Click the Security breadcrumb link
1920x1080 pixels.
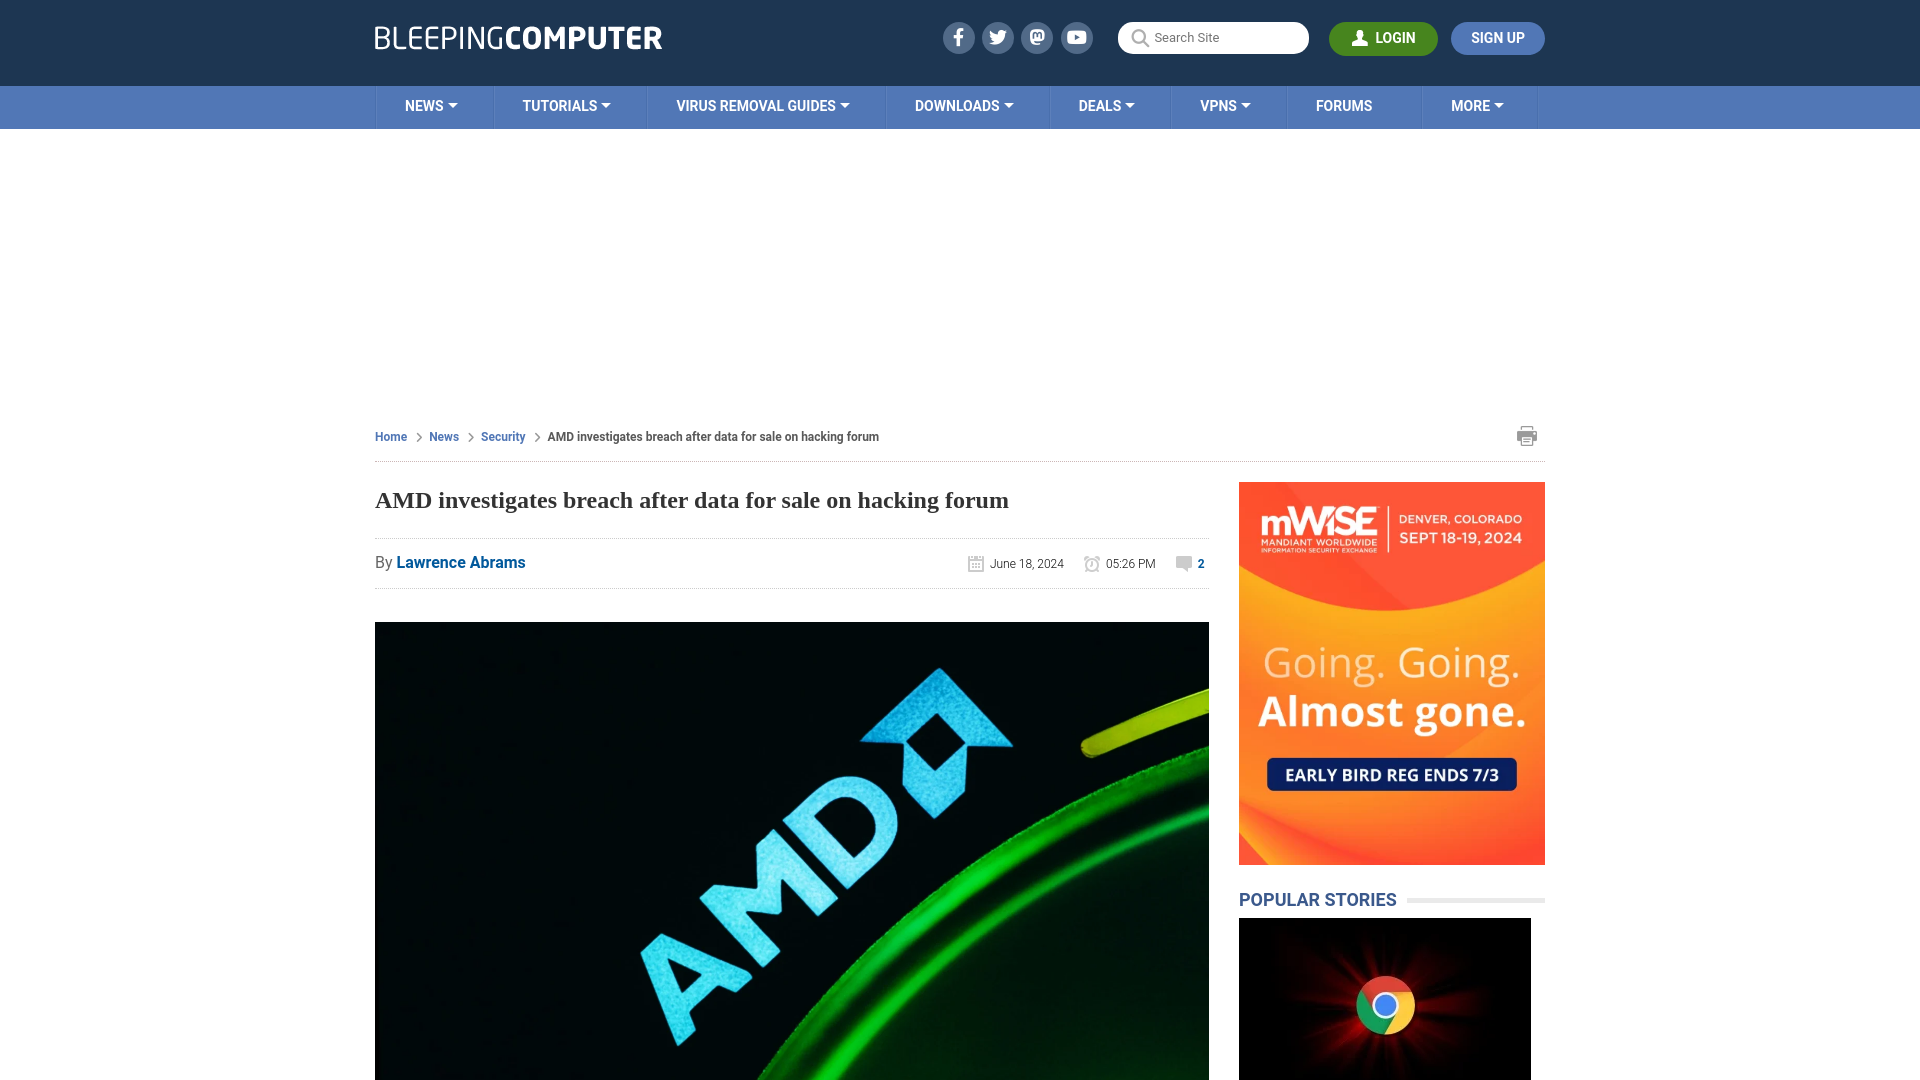click(x=502, y=436)
